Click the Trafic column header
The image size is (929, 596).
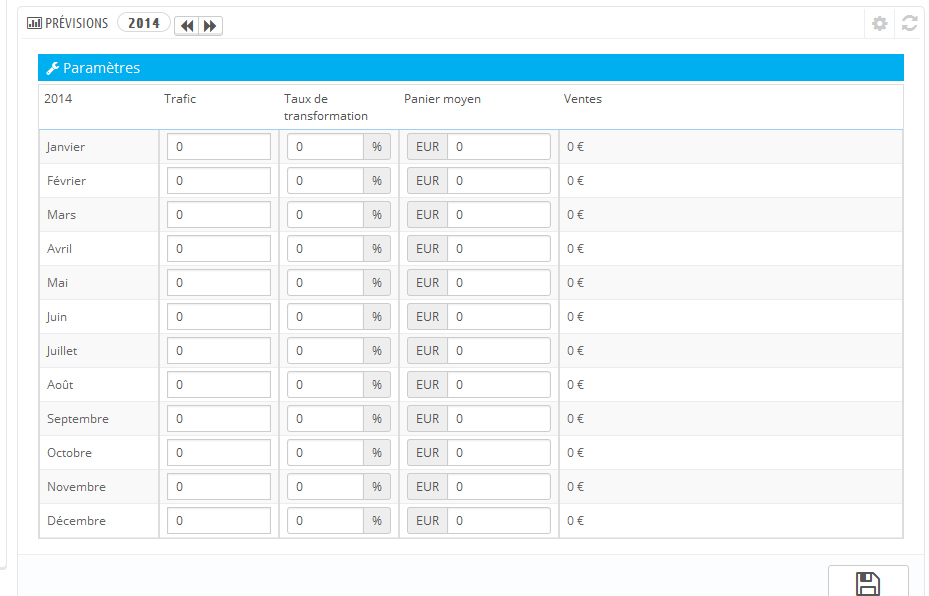[x=180, y=99]
